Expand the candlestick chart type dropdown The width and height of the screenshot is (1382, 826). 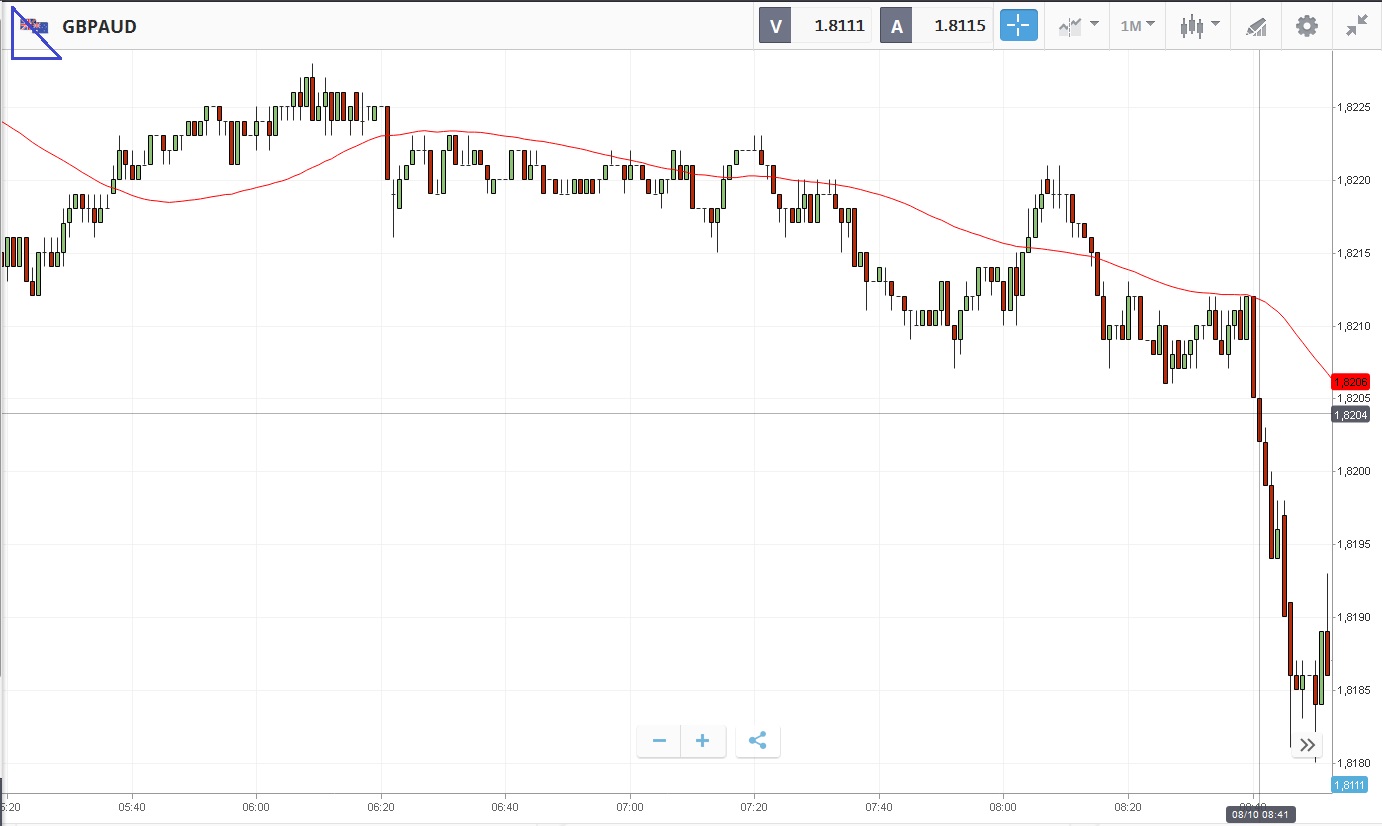(1199, 26)
